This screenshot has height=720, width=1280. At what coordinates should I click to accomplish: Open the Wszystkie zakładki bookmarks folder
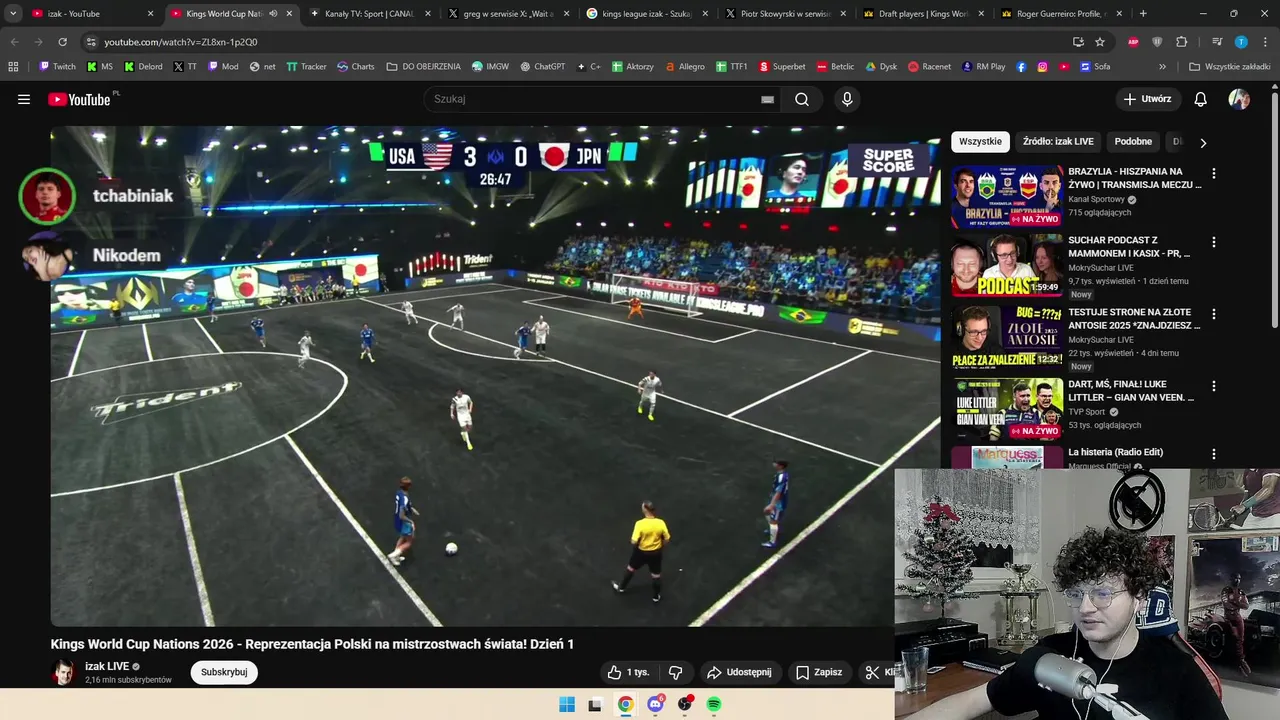coord(1228,67)
